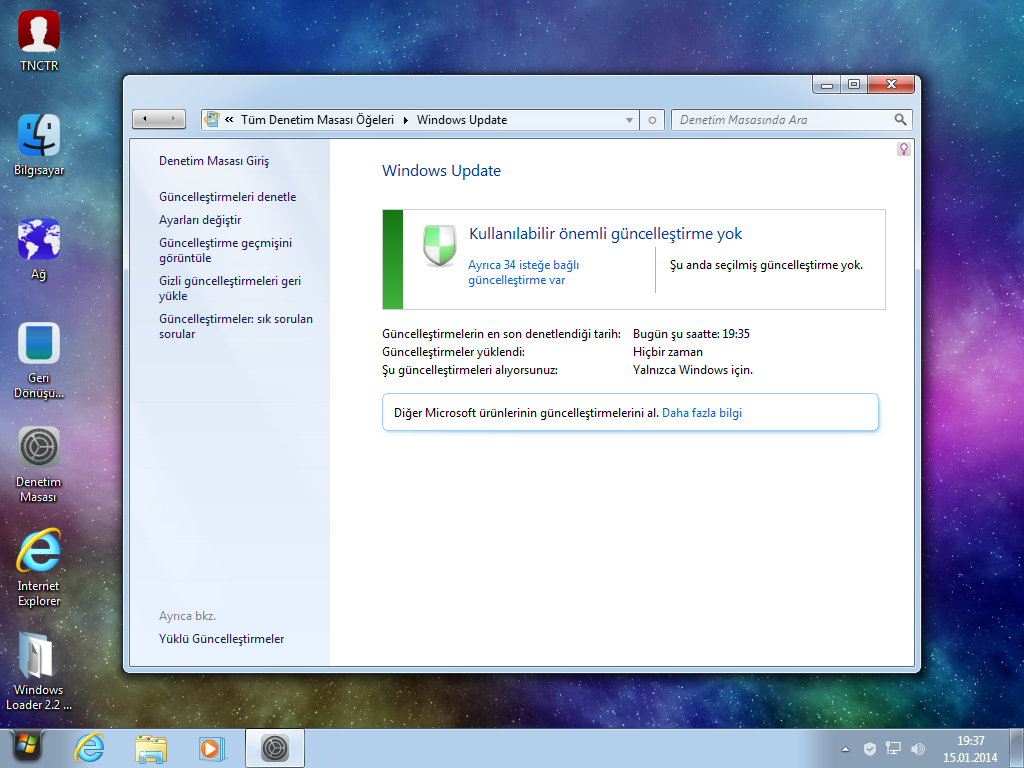This screenshot has height=768, width=1024.
Task: Show hidden system tray icons
Action: 846,749
